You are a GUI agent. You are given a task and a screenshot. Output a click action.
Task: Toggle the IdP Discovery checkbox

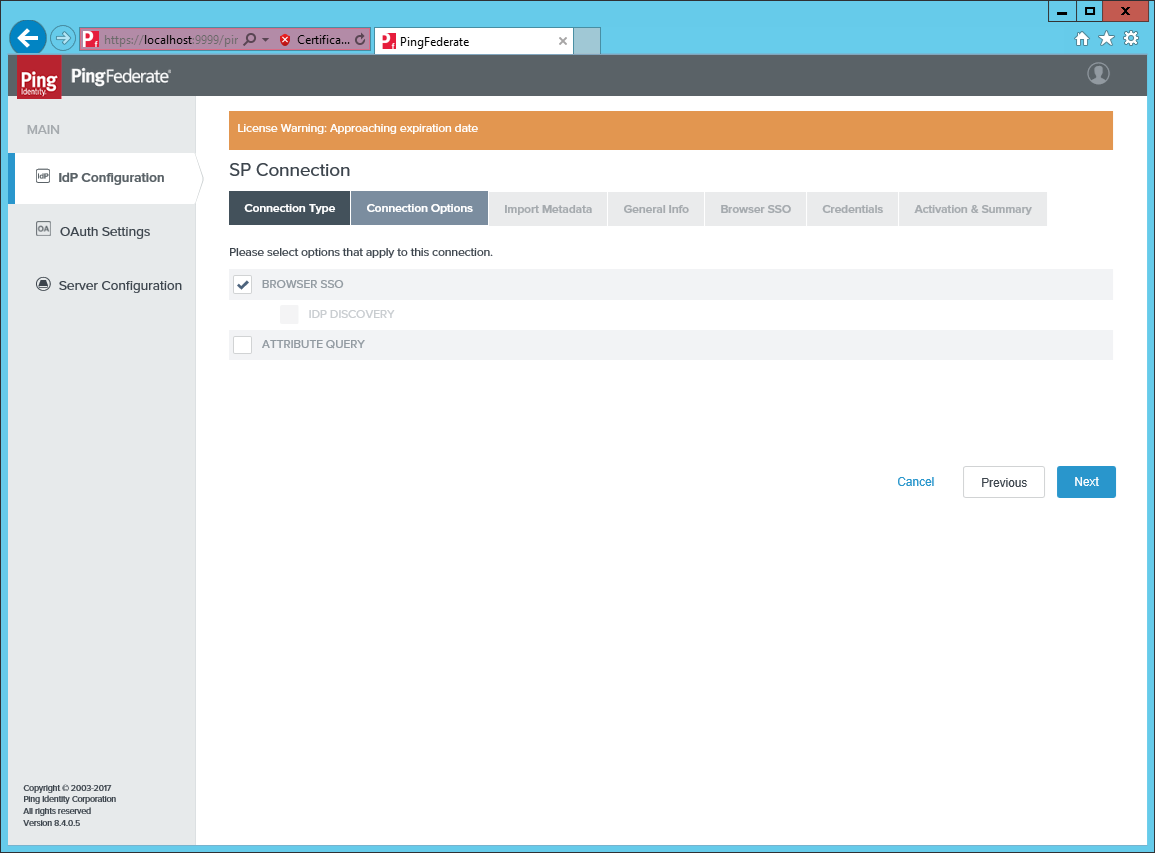289,315
